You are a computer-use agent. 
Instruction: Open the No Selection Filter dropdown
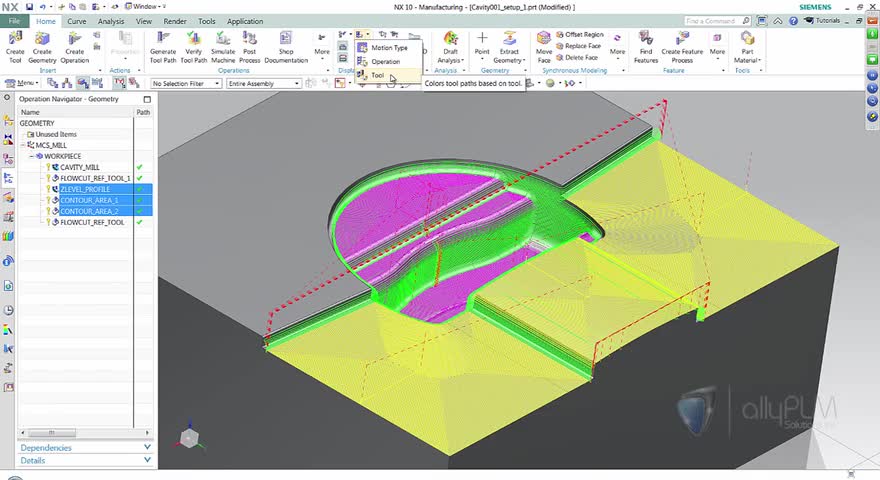[x=186, y=83]
